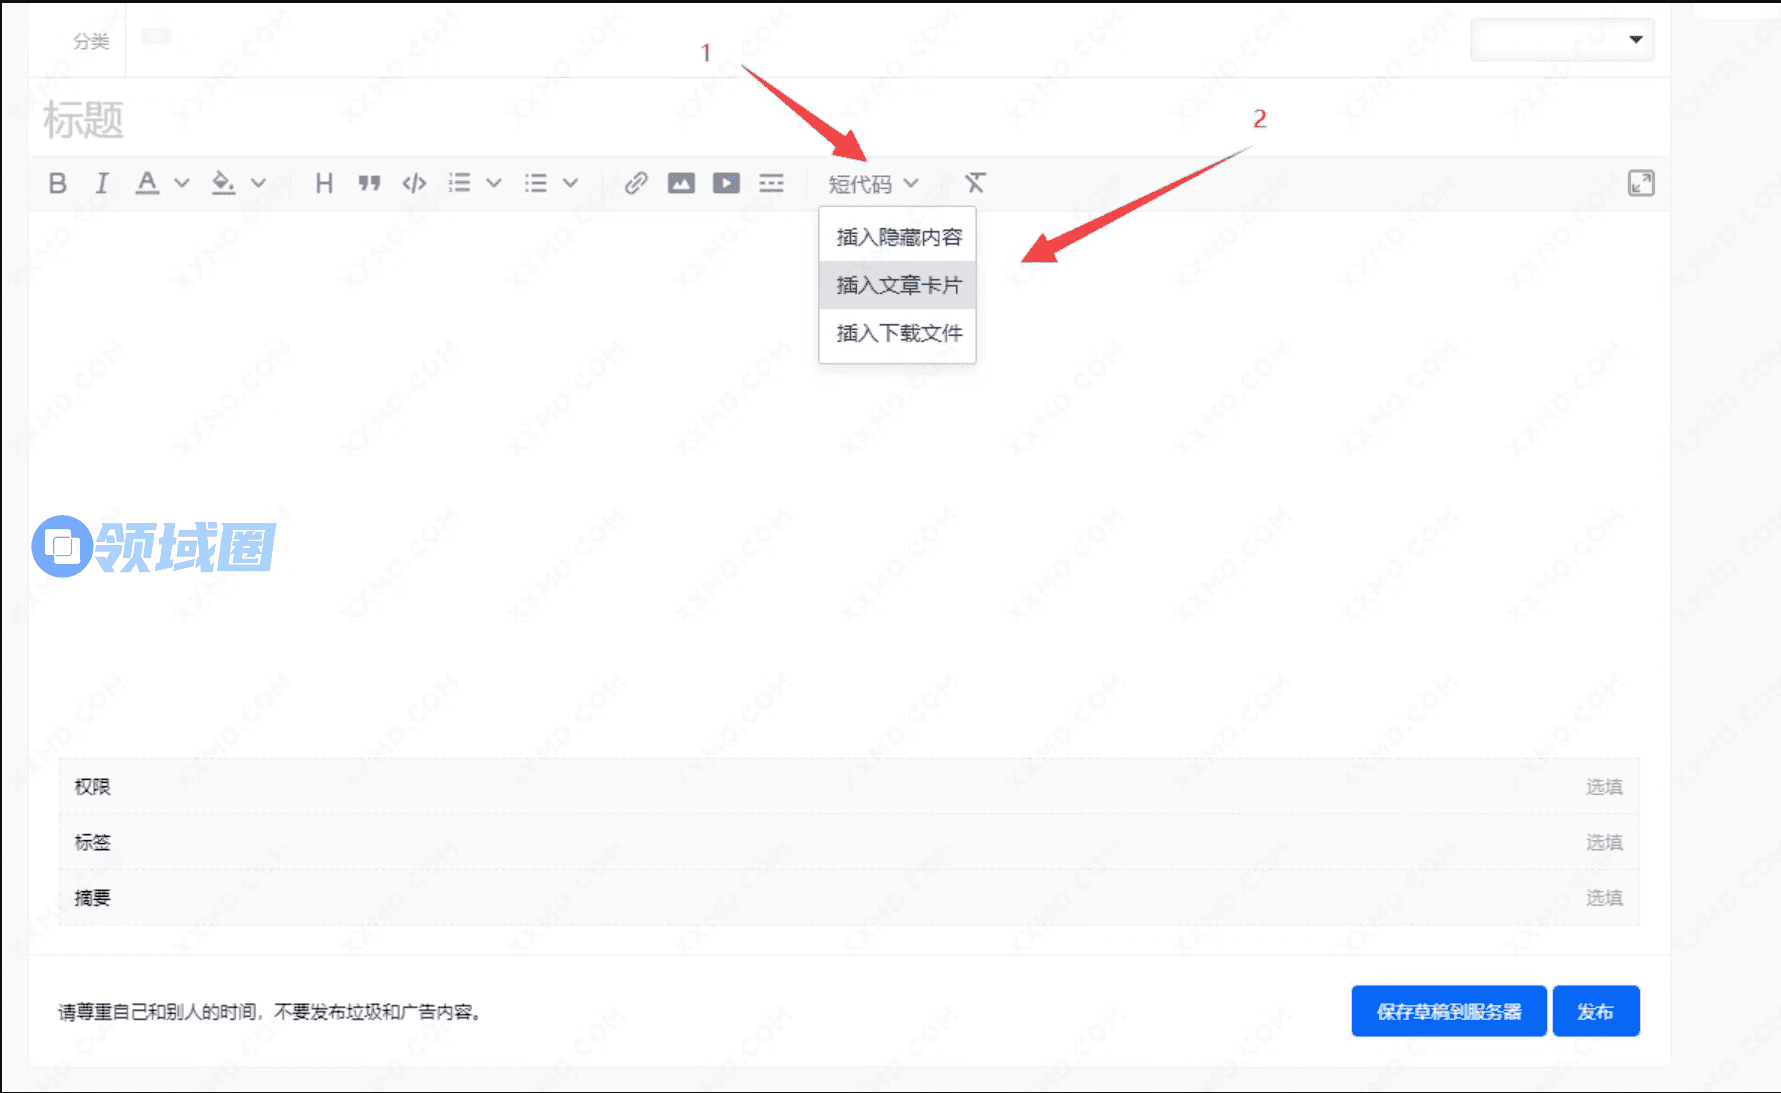
Task: Toggle bold formatting in the editor toolbar
Action: pos(58,183)
